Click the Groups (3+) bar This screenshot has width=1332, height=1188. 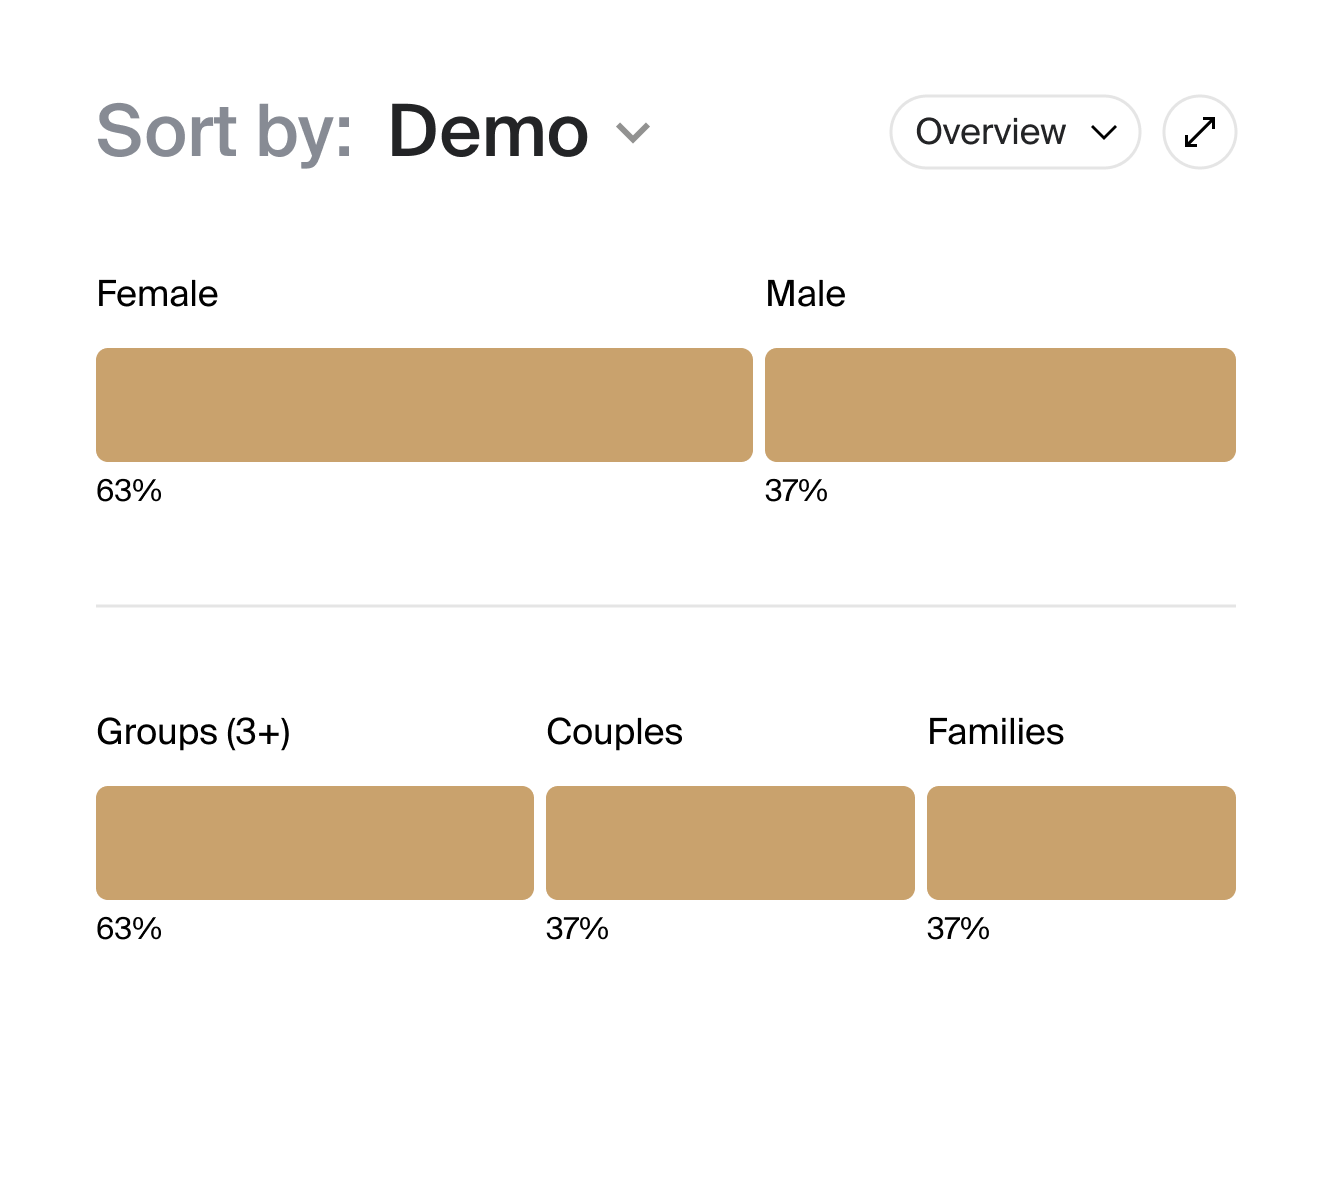[x=315, y=842]
